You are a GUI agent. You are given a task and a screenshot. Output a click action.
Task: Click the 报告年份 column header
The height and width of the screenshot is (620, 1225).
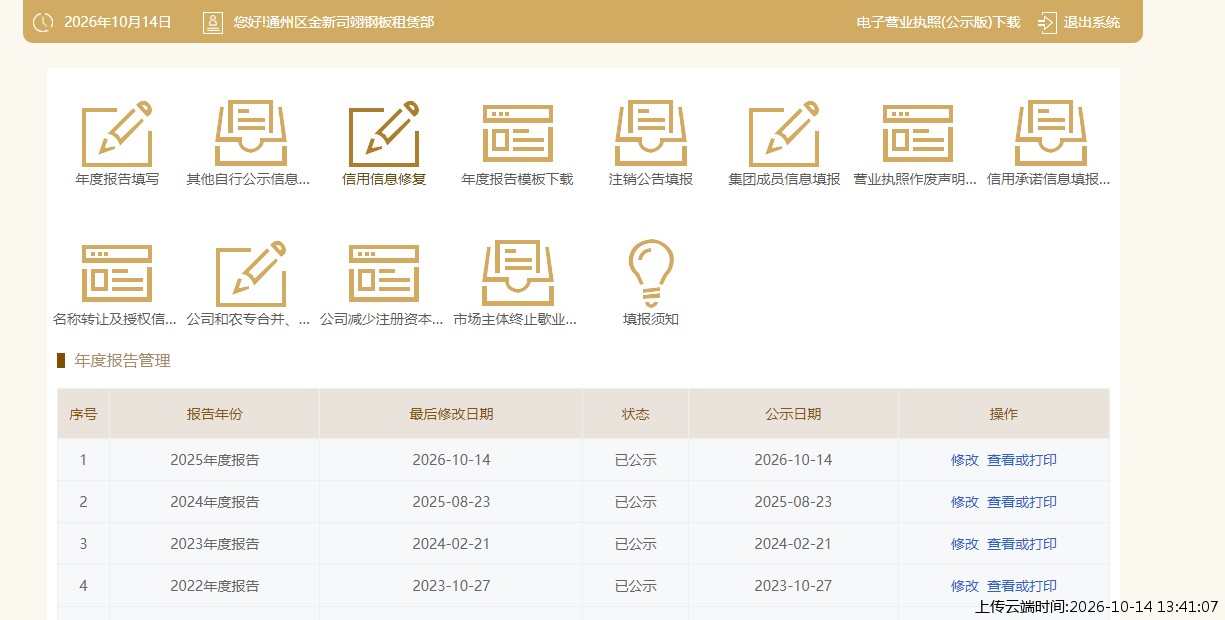coord(214,414)
